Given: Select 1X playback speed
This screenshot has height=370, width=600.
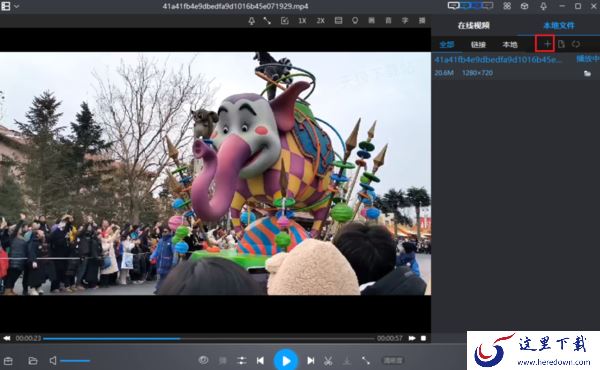Looking at the screenshot, I should pos(302,21).
